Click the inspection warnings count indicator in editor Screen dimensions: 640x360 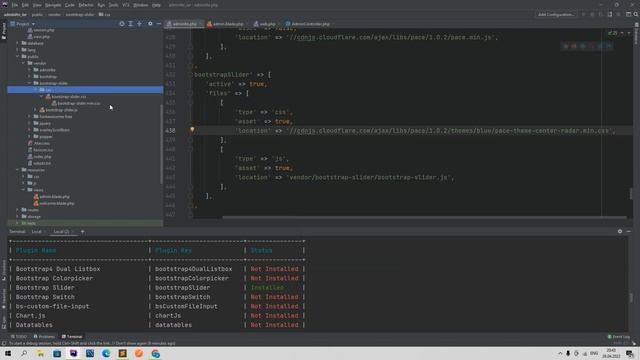pos(613,33)
